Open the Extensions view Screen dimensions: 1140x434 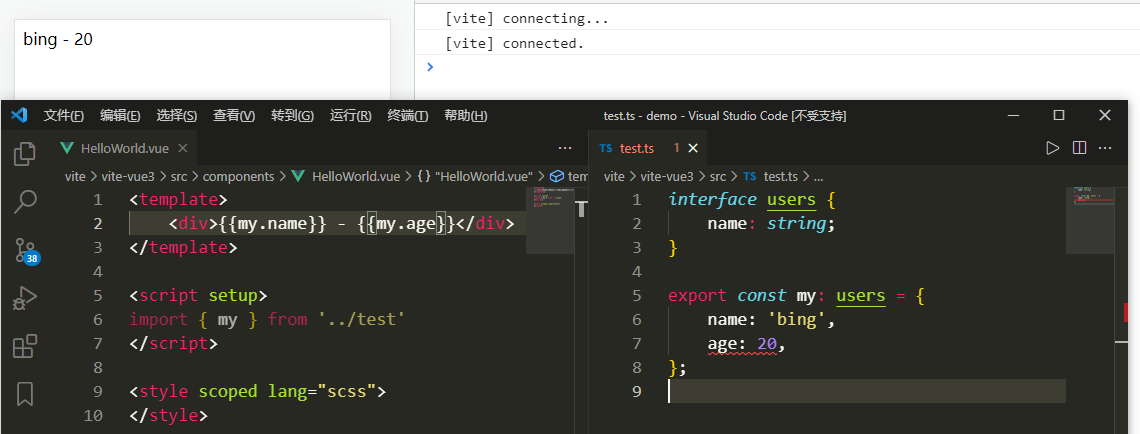(x=25, y=346)
